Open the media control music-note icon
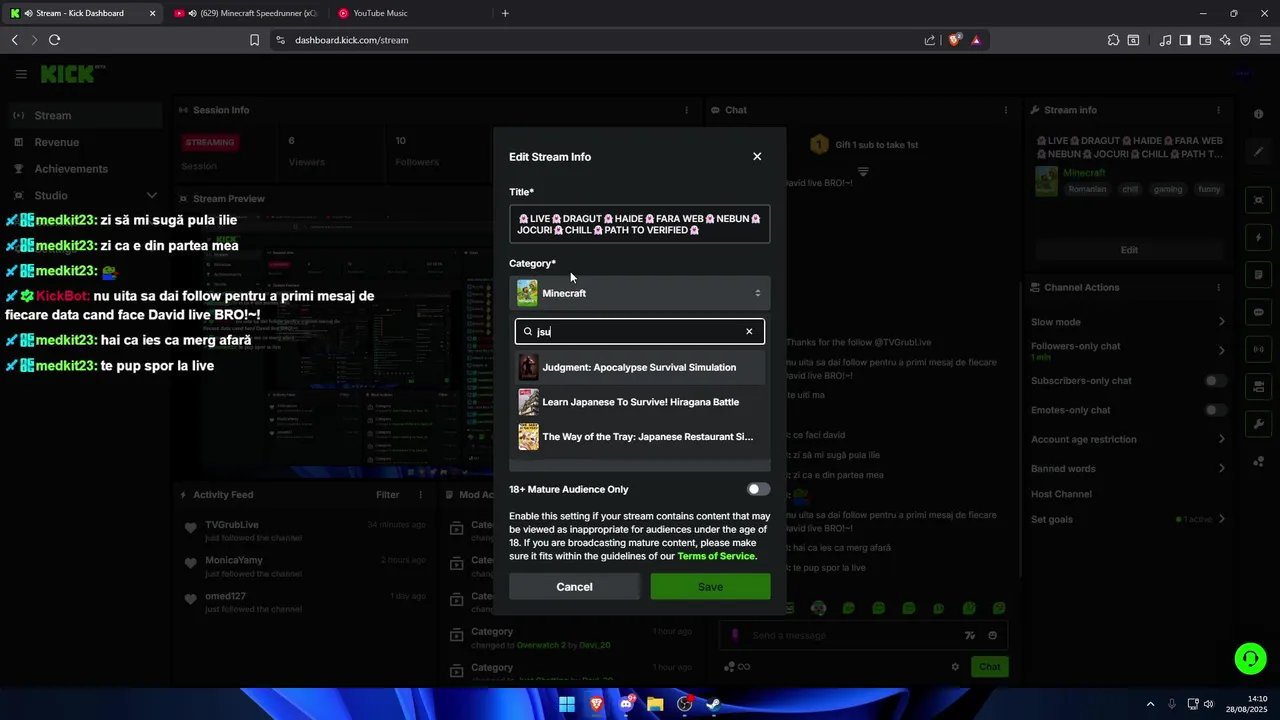Image resolution: width=1280 pixels, height=720 pixels. click(x=1166, y=40)
